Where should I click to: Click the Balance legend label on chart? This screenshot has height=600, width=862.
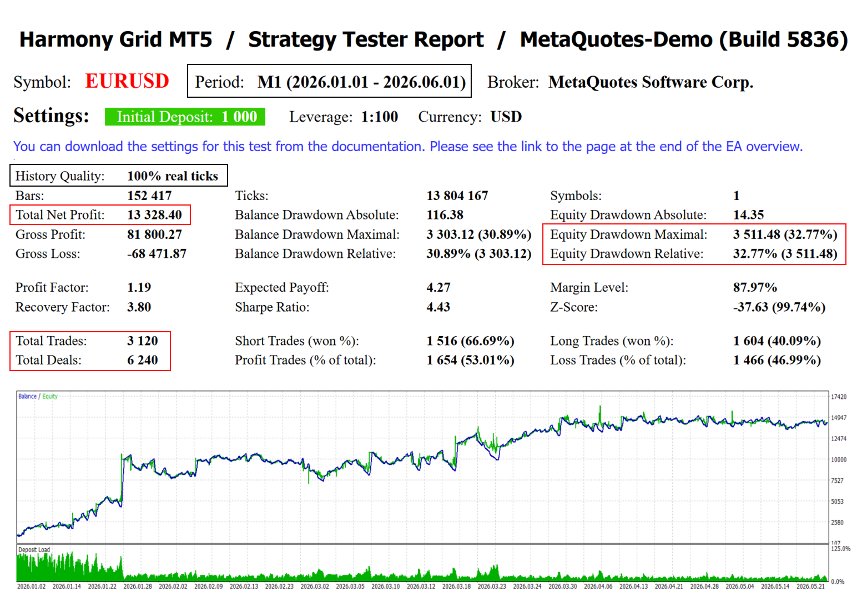(x=27, y=396)
